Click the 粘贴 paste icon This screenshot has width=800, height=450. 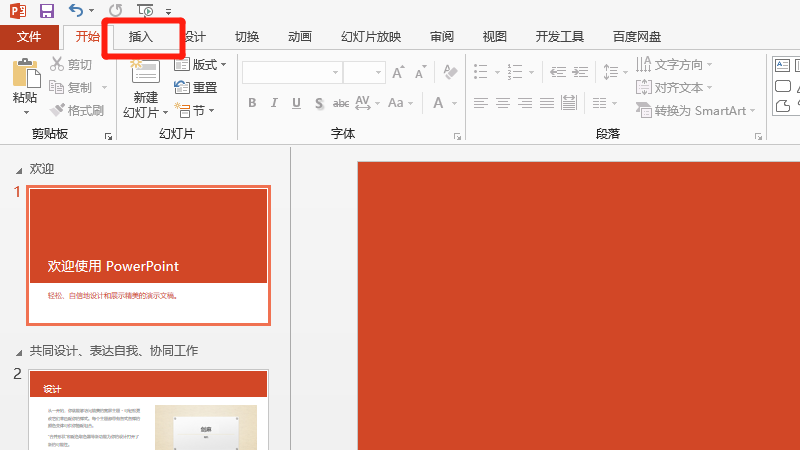point(26,73)
